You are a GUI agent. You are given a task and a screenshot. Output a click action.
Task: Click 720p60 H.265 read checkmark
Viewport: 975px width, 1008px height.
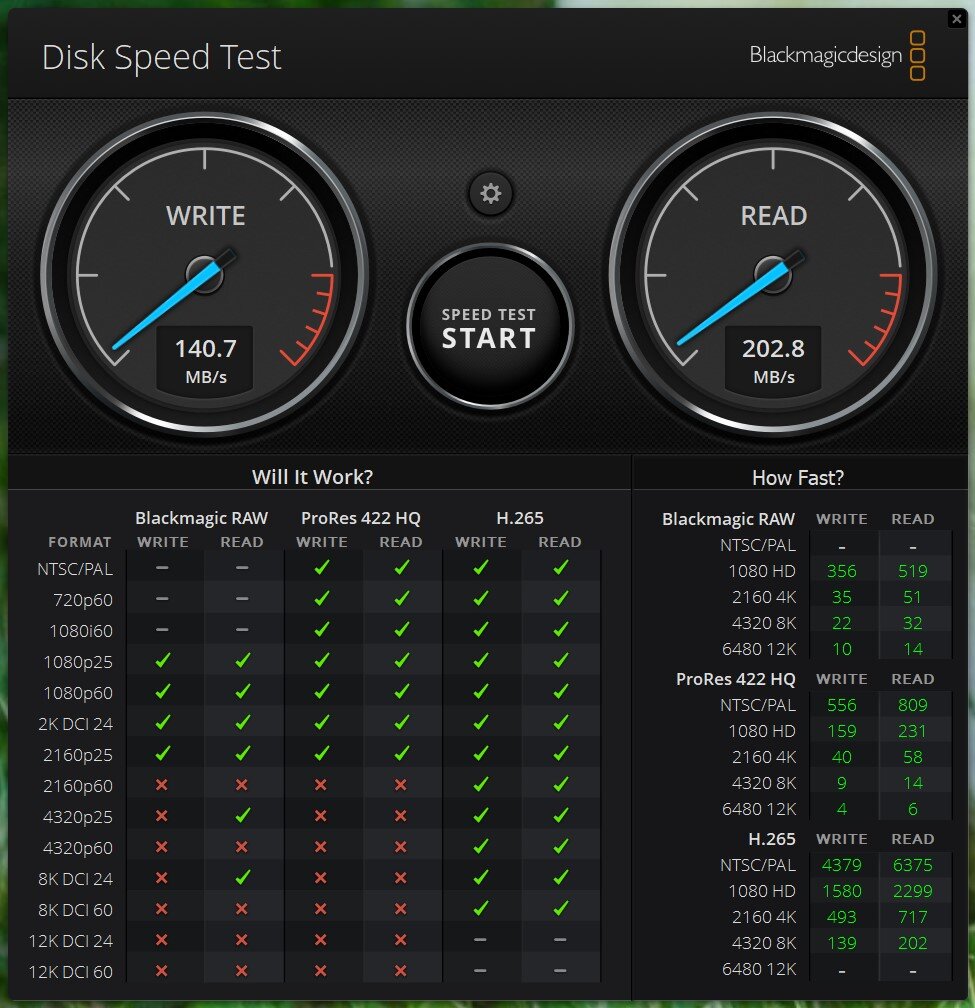(x=560, y=598)
